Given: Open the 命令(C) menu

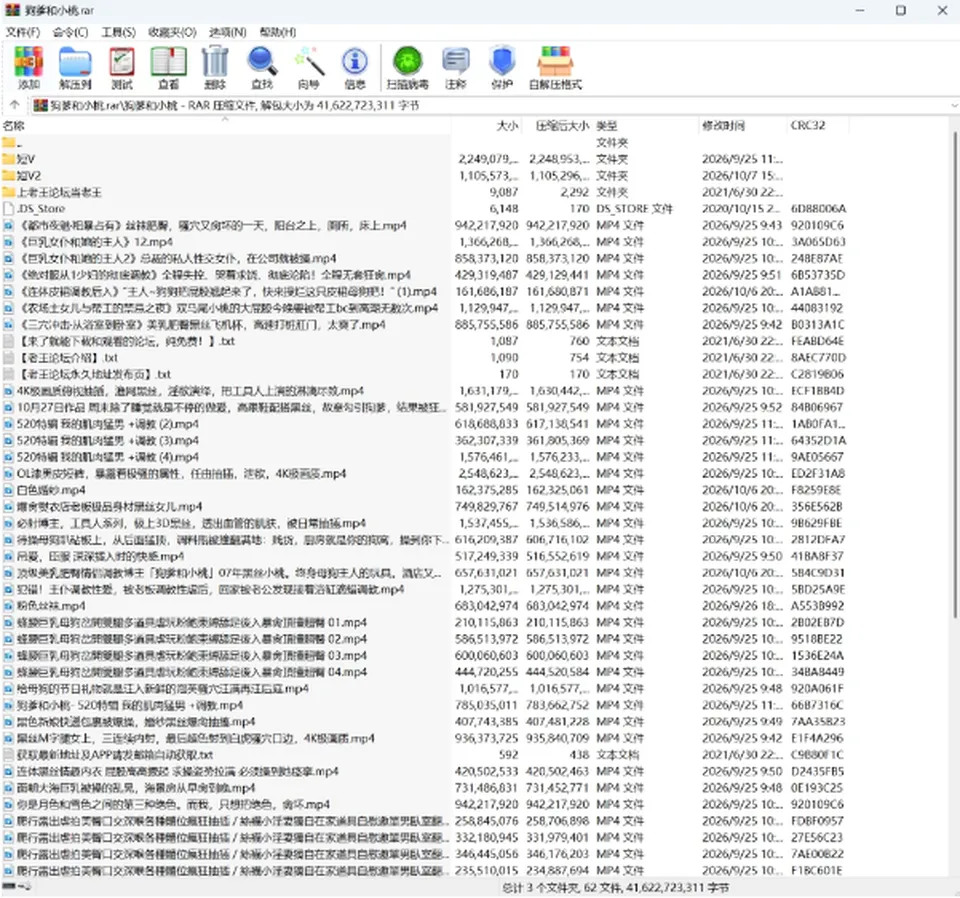Looking at the screenshot, I should [70, 32].
